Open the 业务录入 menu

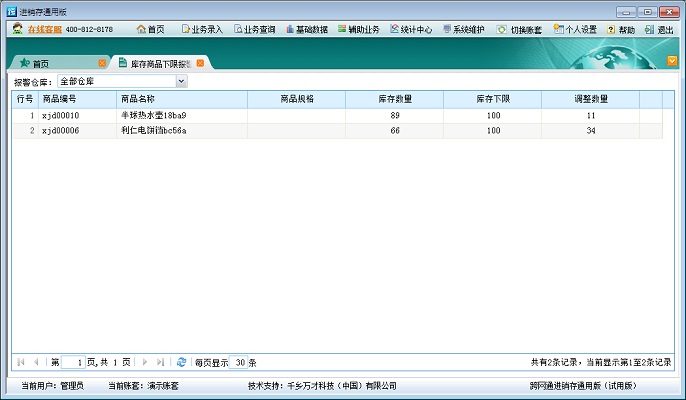click(201, 30)
